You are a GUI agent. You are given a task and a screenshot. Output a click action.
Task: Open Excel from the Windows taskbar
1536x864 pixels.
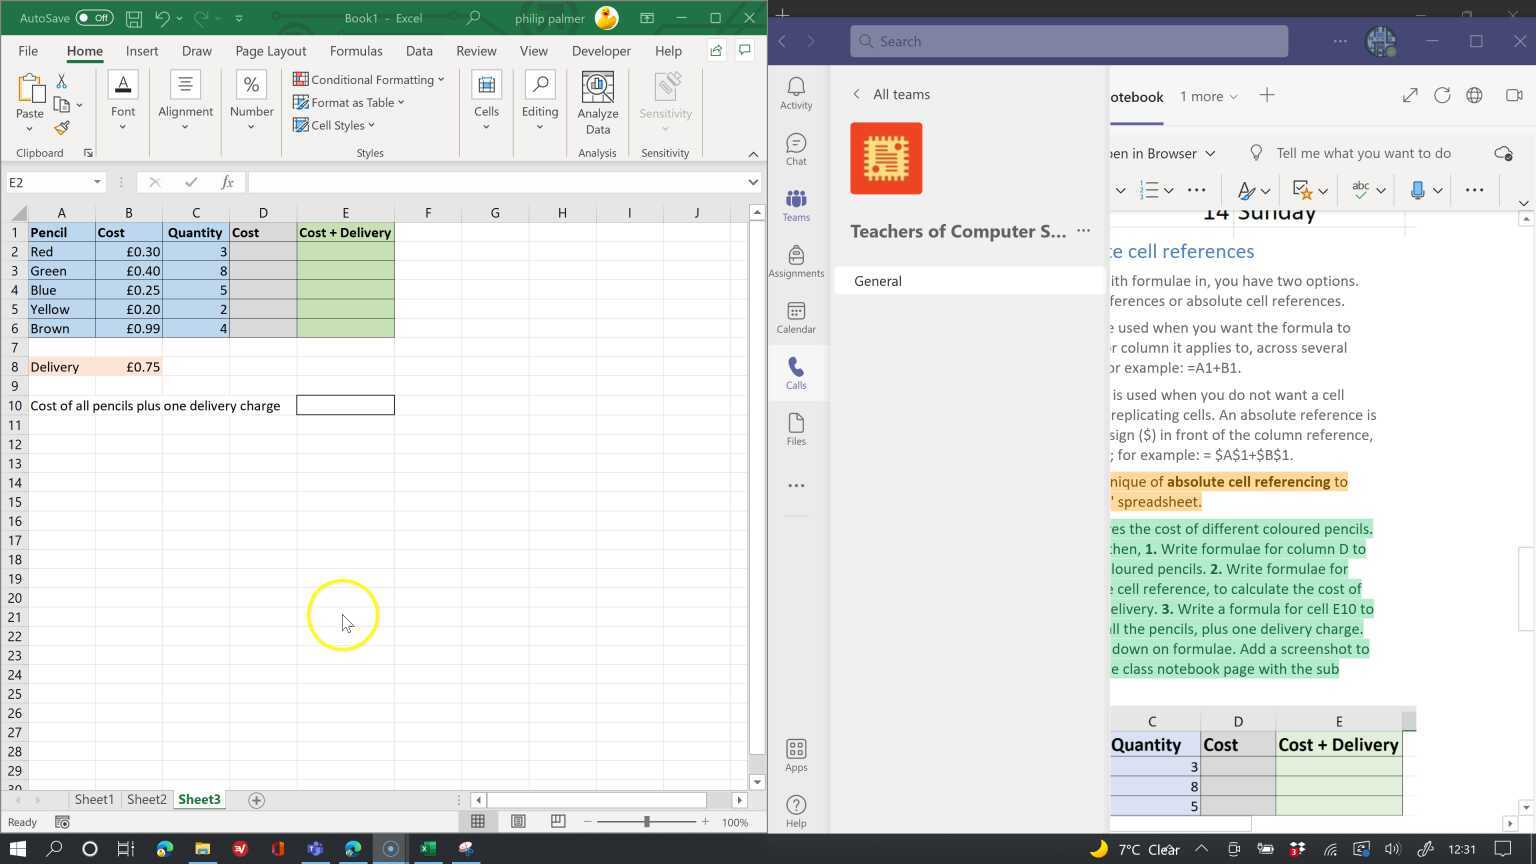coord(428,848)
